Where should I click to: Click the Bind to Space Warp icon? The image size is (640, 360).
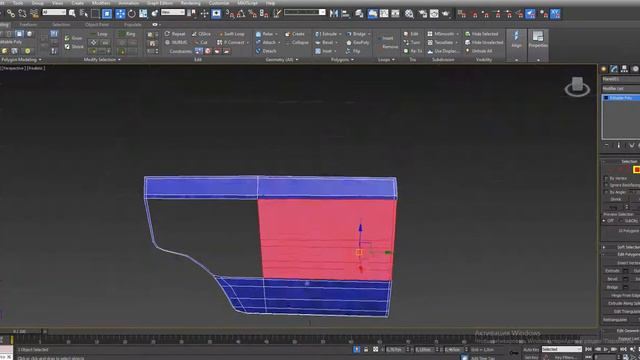34,14
